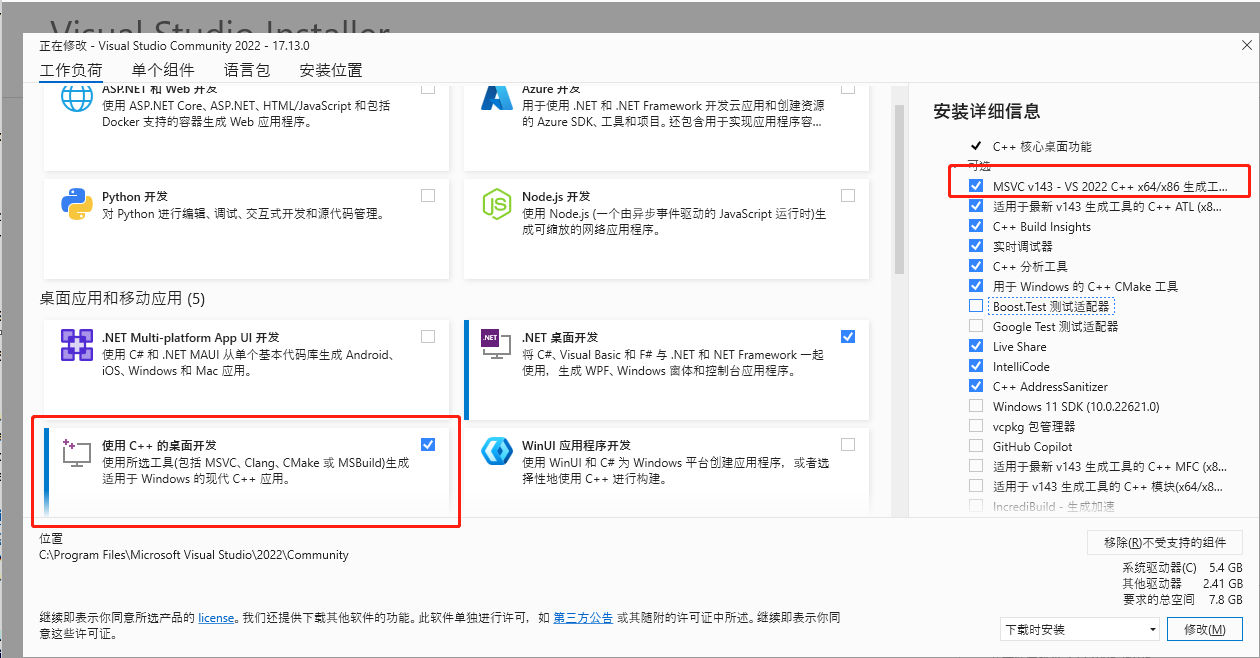The image size is (1260, 658).
Task: Click the 桌面应用和移动应用 (5) section header
Action: tap(122, 298)
